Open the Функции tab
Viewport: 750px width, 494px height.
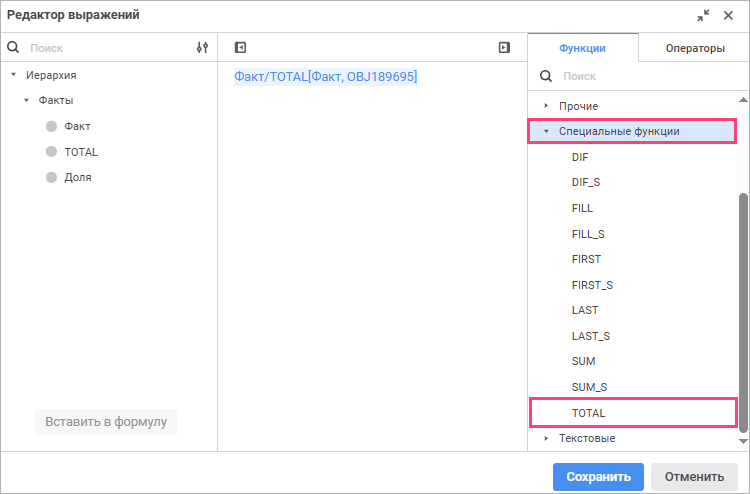point(583,48)
